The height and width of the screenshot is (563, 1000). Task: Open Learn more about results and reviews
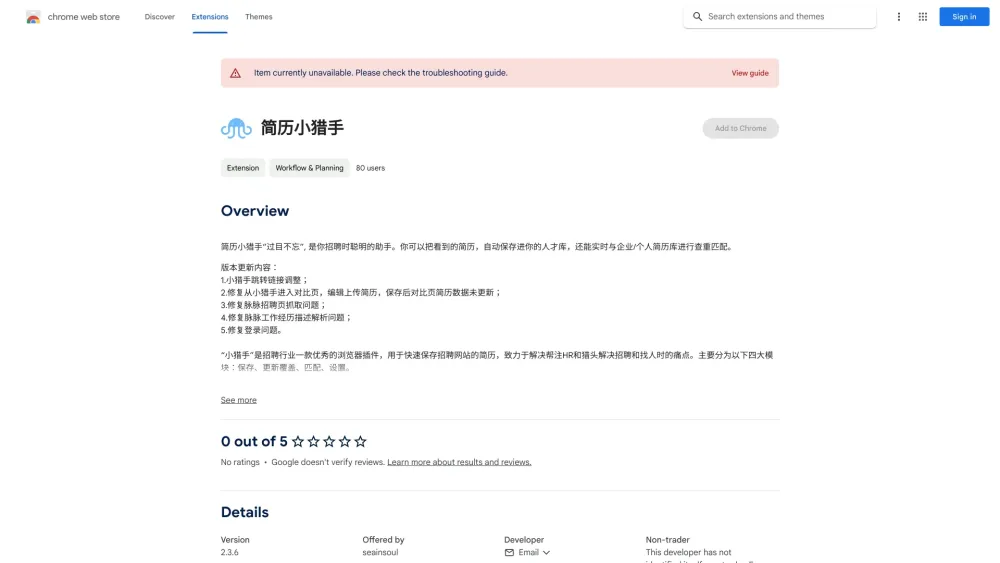click(x=459, y=462)
